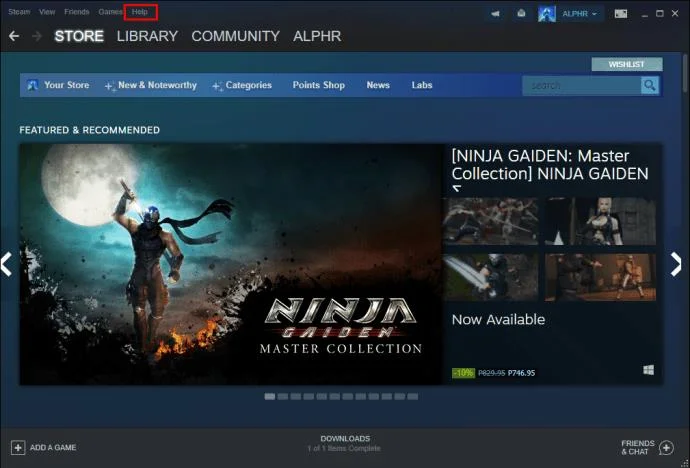Switch to the LIBRARY section
Viewport: 690px width, 468px height.
tap(147, 36)
